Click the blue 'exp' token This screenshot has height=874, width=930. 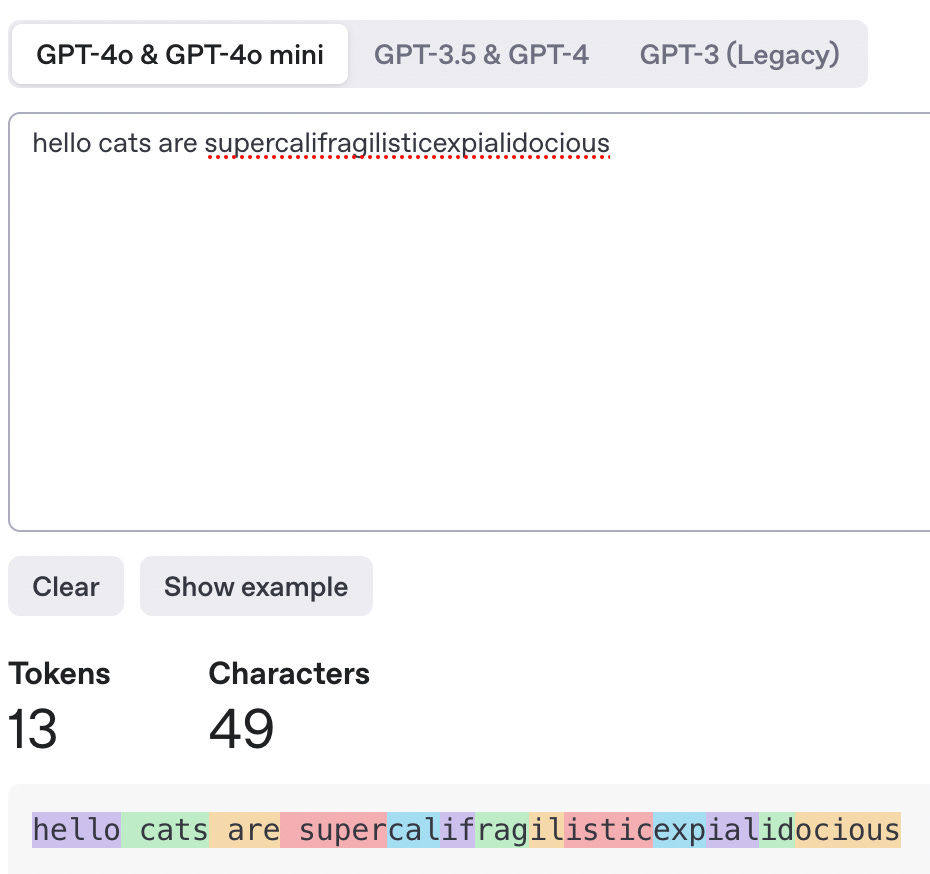[x=680, y=830]
